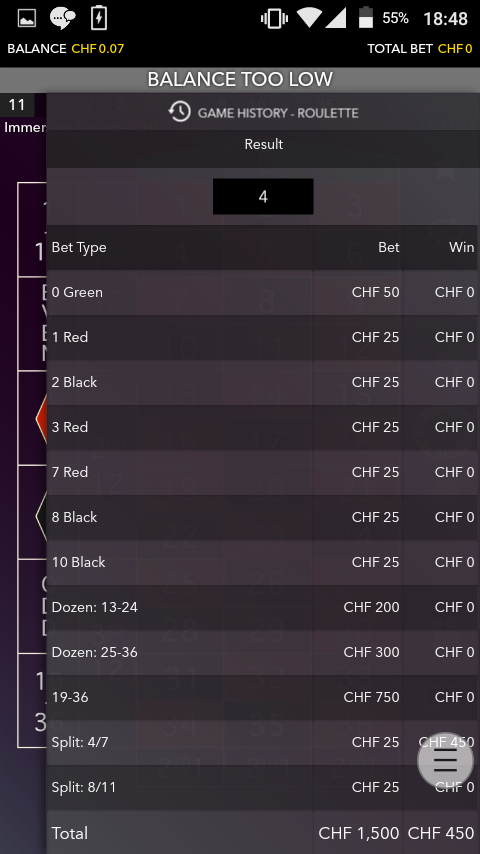480x854 pixels.
Task: Select the Split: 4/7 winning row
Action: point(263,742)
